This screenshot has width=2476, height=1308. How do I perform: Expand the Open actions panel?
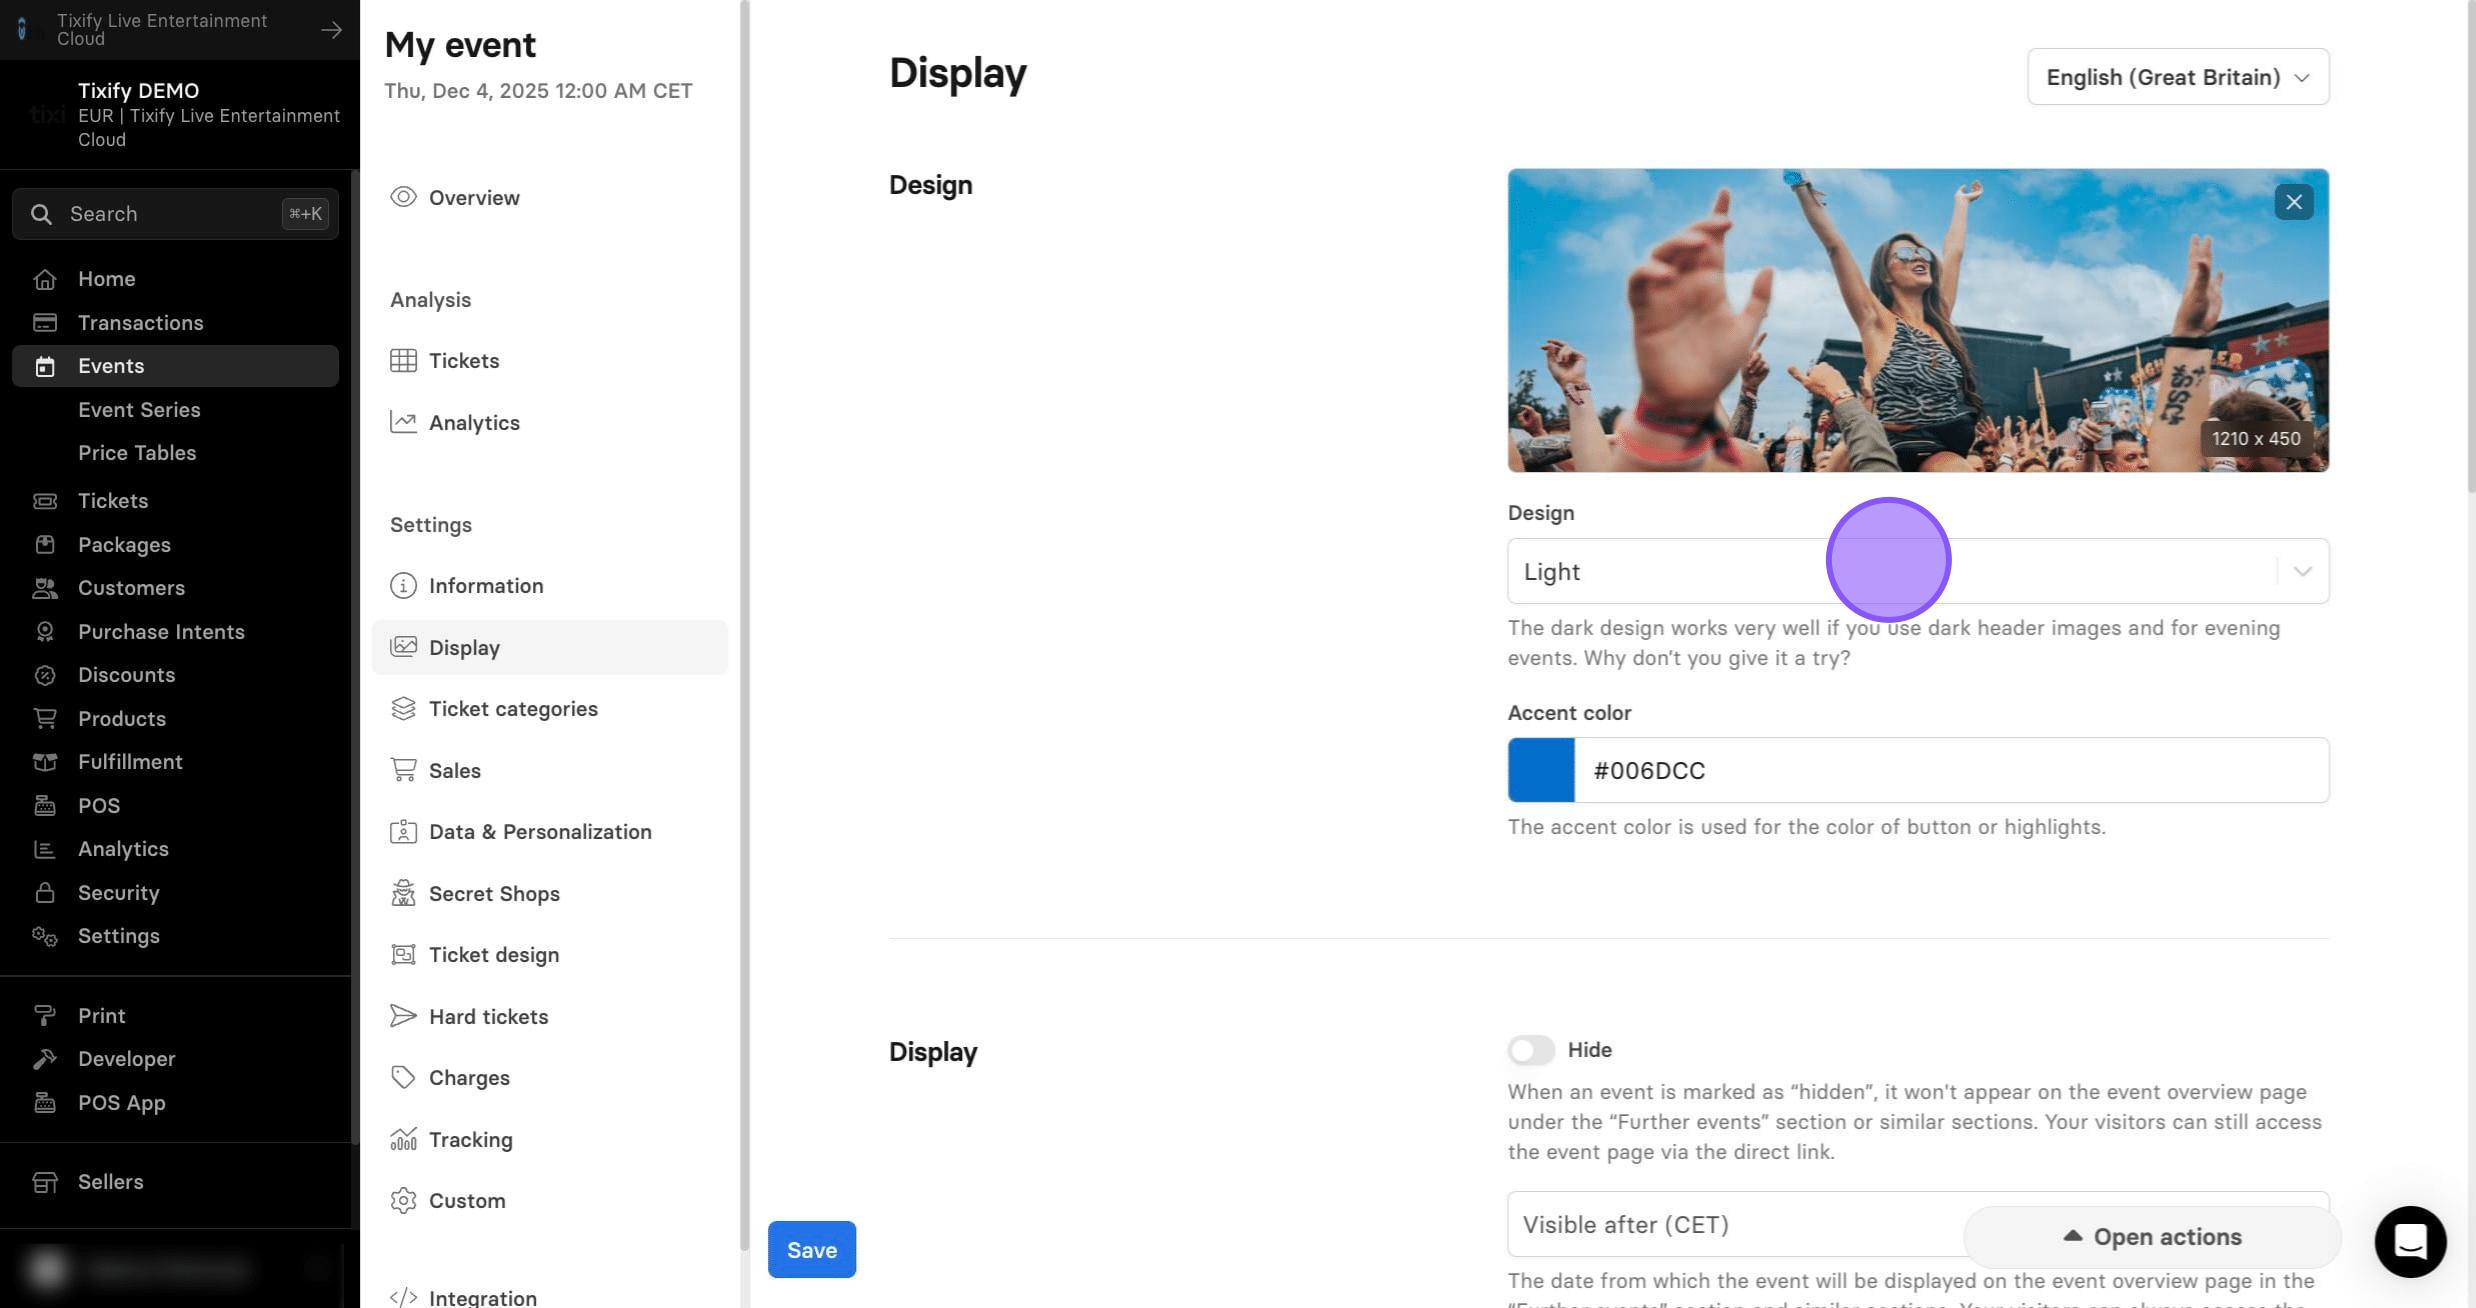coord(2152,1237)
